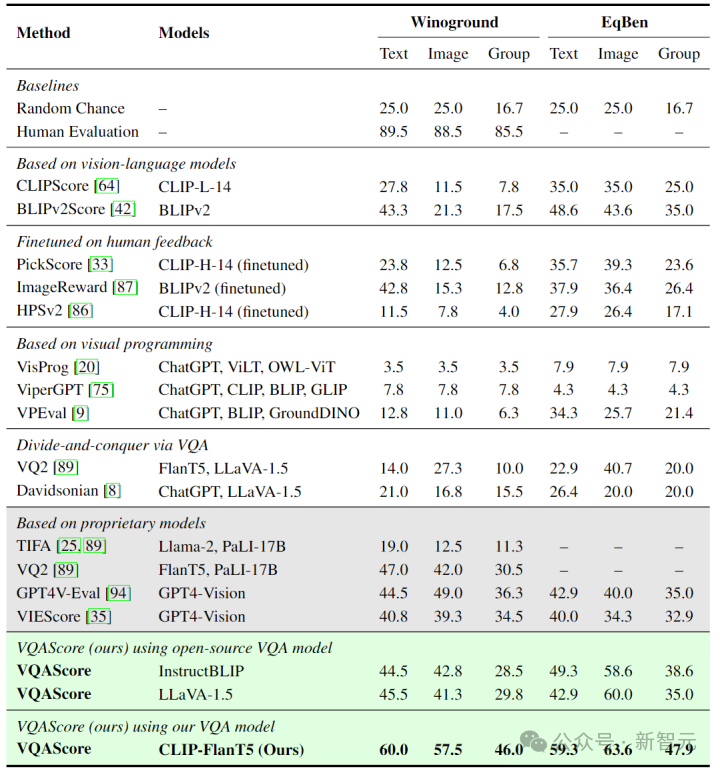
Task: Click the Method column header
Action: coord(44,33)
